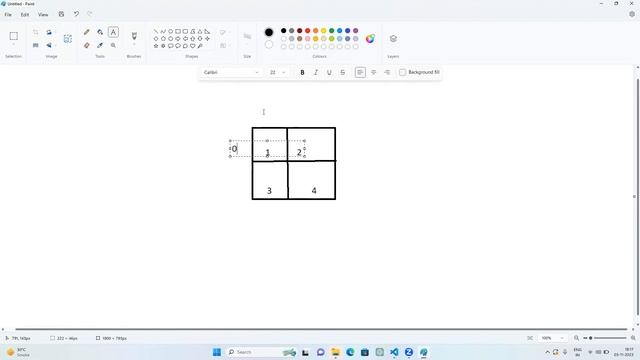640x360 pixels.
Task: Toggle Italic text formatting
Action: point(316,72)
